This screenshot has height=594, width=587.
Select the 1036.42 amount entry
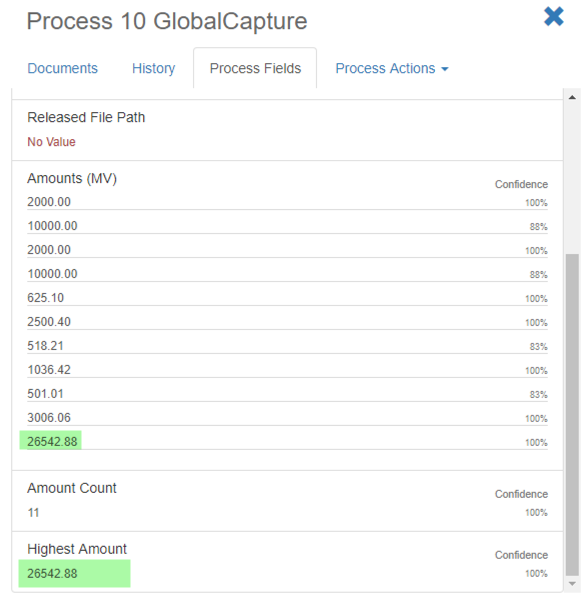[287, 370]
